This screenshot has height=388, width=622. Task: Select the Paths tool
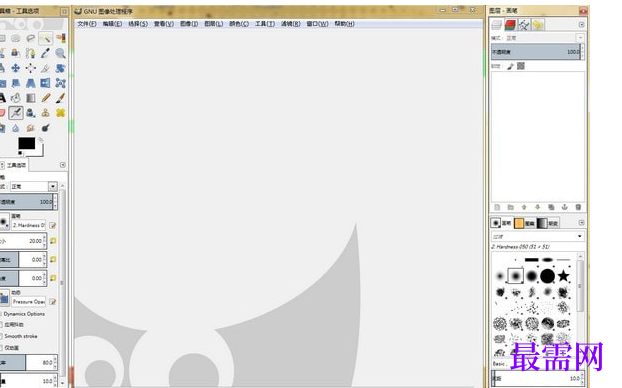coord(31,53)
